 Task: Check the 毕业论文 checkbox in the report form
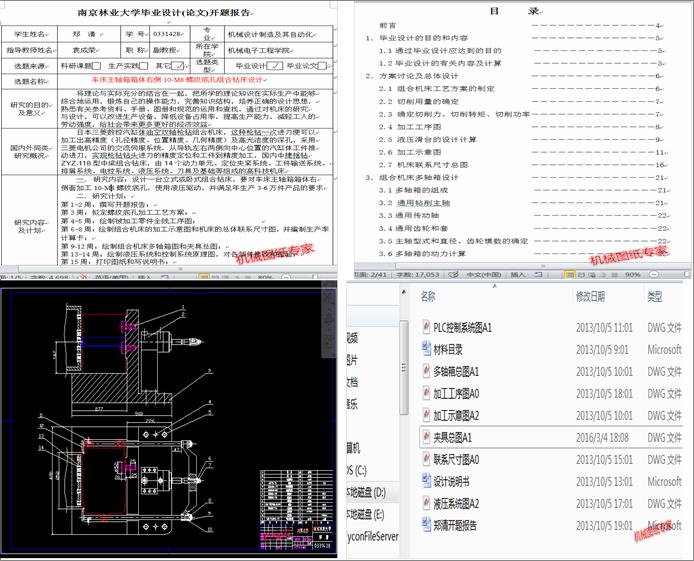[x=323, y=66]
